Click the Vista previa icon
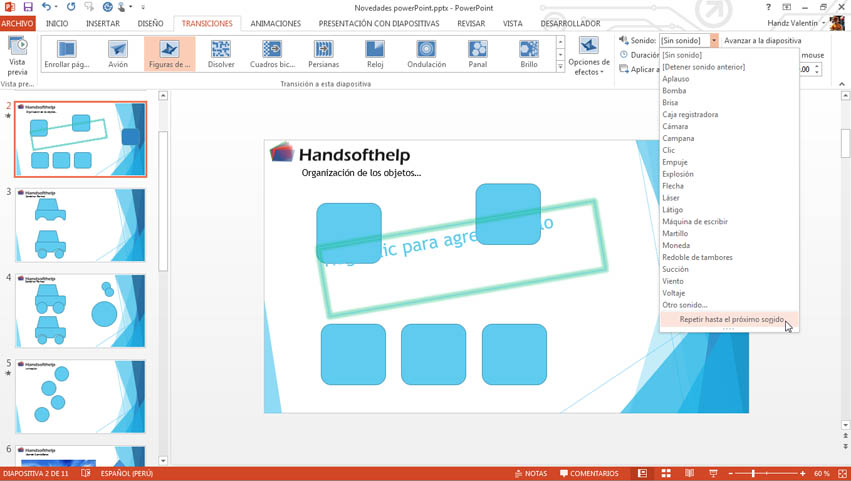 click(x=17, y=56)
